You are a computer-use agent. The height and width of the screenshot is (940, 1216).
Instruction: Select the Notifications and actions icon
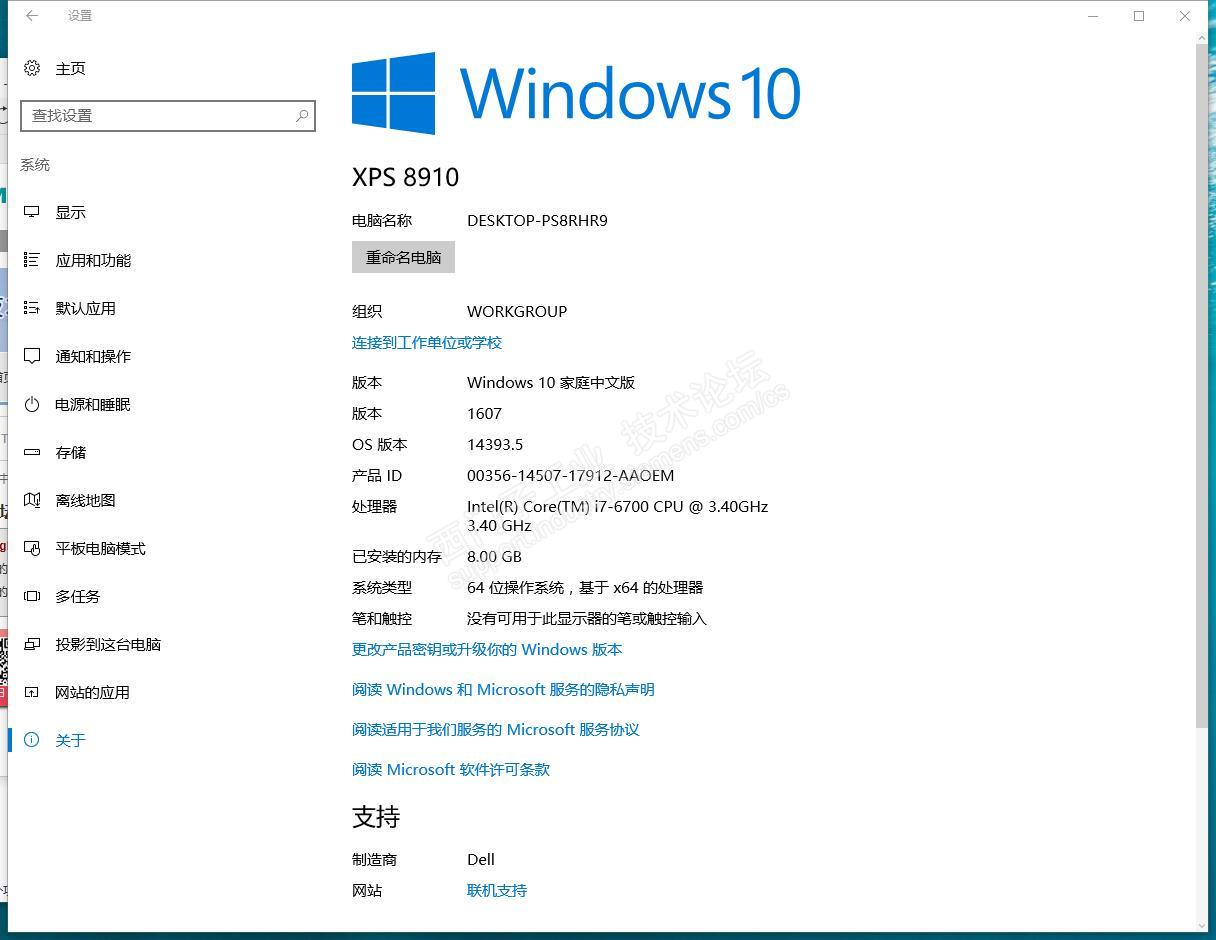pos(32,356)
